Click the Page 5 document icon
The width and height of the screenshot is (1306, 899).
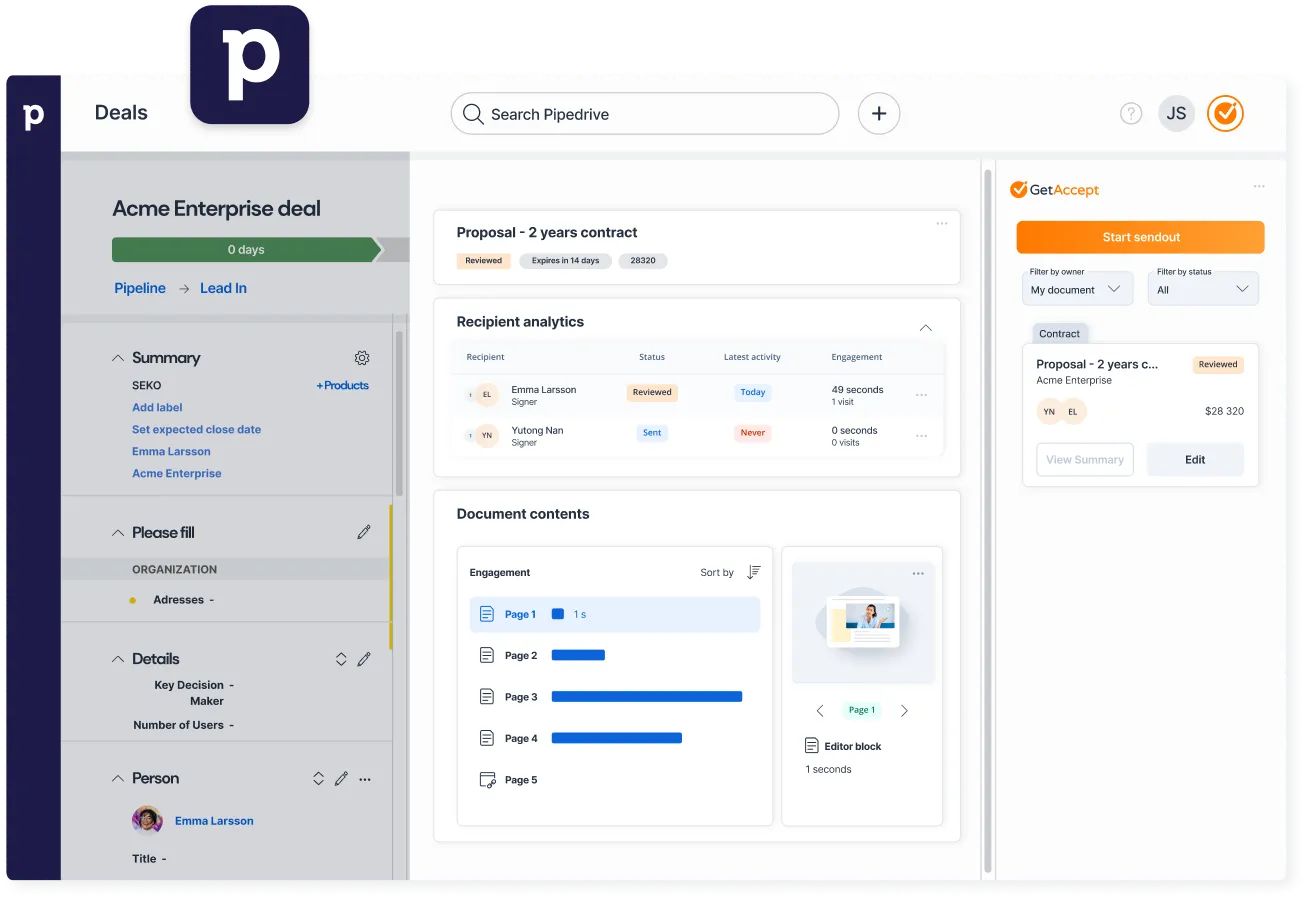coord(487,780)
